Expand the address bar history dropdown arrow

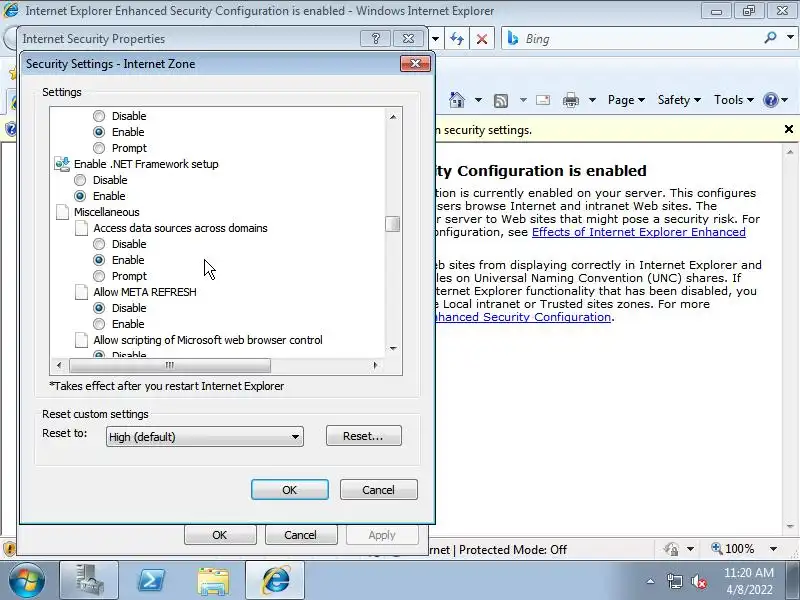(x=435, y=39)
